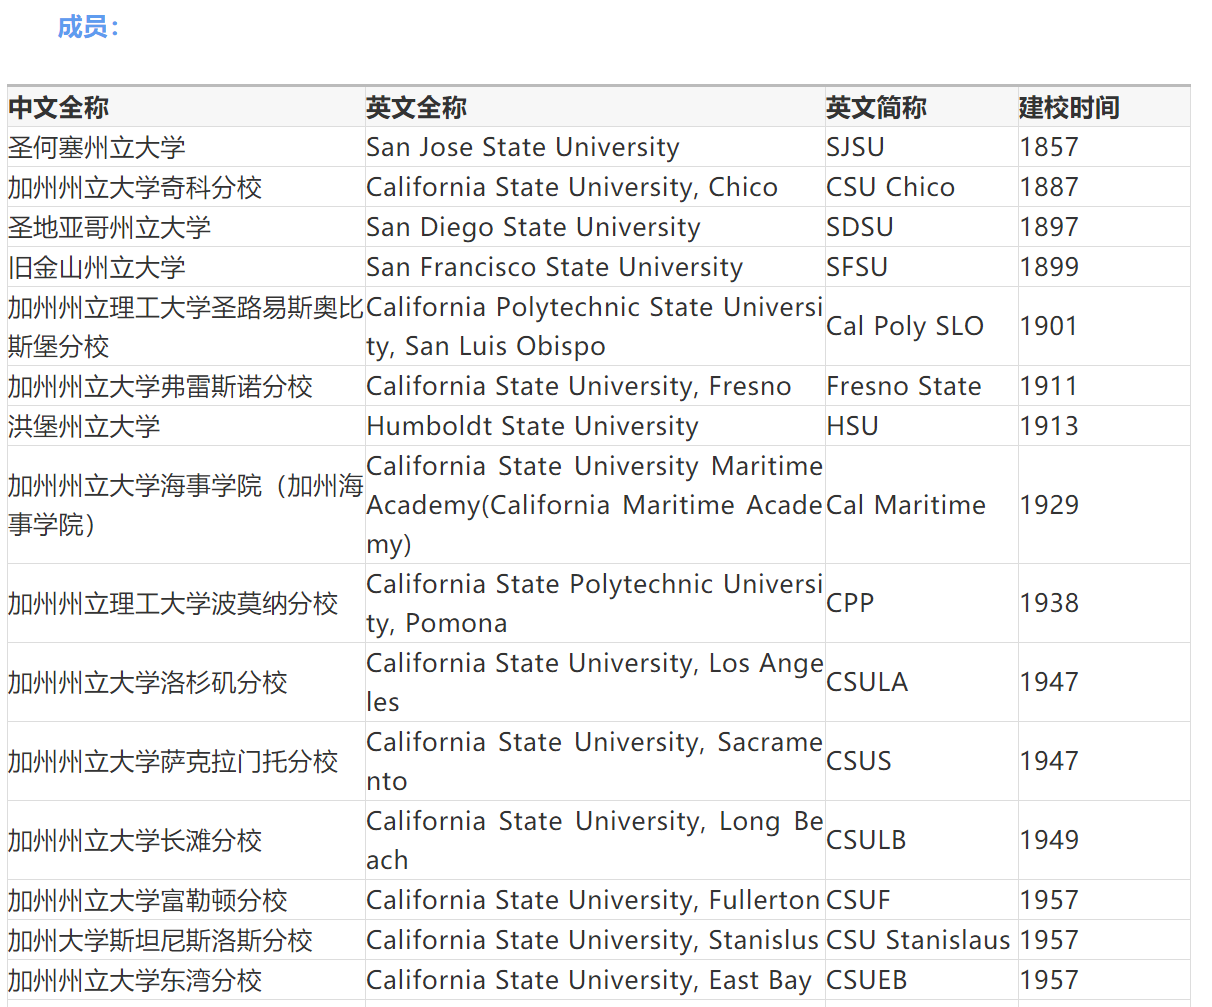Click the 成员 heading text
1212x1007 pixels.
[x=87, y=27]
